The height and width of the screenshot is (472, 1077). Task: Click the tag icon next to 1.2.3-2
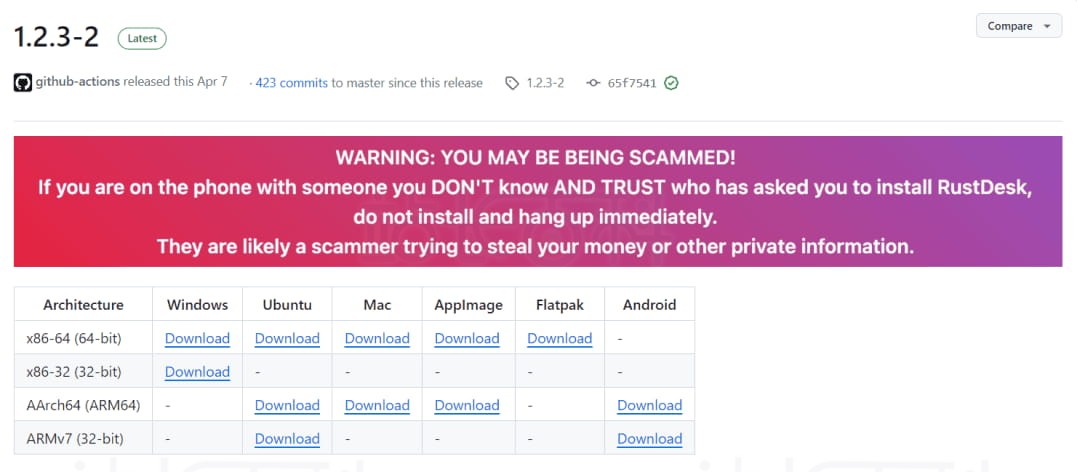tap(513, 83)
